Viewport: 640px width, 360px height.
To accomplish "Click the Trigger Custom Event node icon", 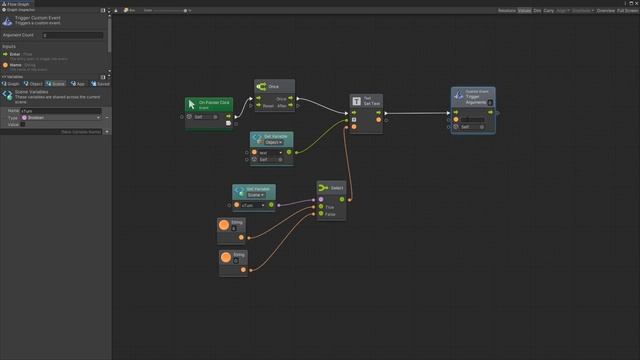I will point(458,96).
